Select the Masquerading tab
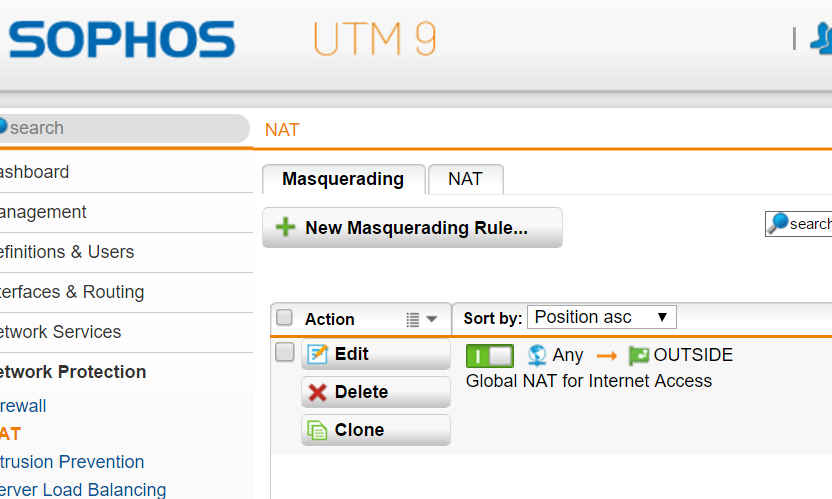The width and height of the screenshot is (832, 499). pos(343,179)
